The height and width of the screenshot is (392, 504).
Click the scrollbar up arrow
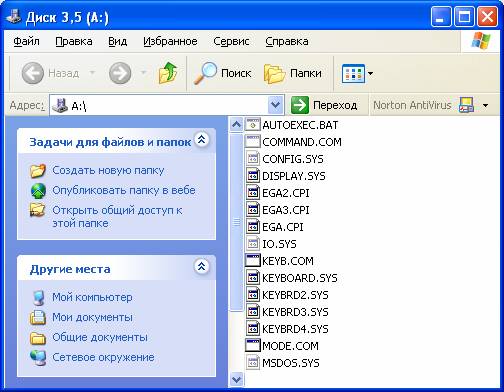(236, 125)
